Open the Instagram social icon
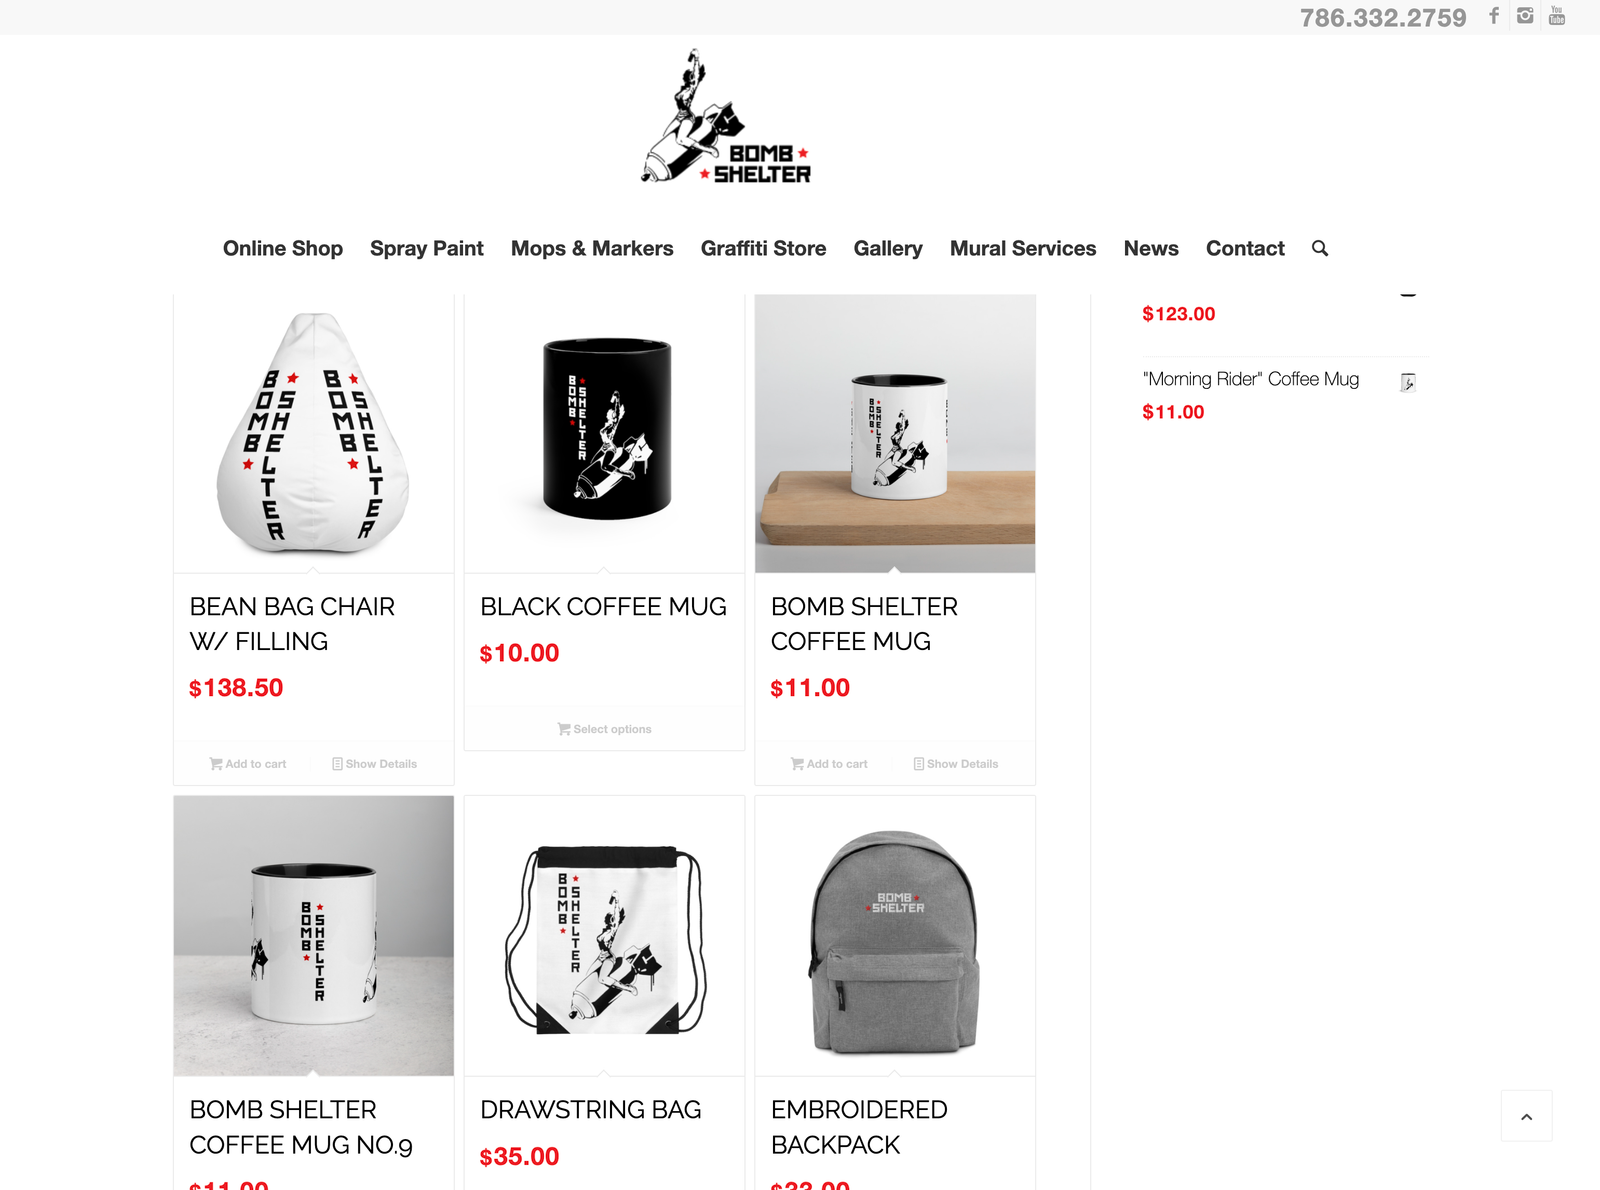1600x1190 pixels. pos(1525,16)
